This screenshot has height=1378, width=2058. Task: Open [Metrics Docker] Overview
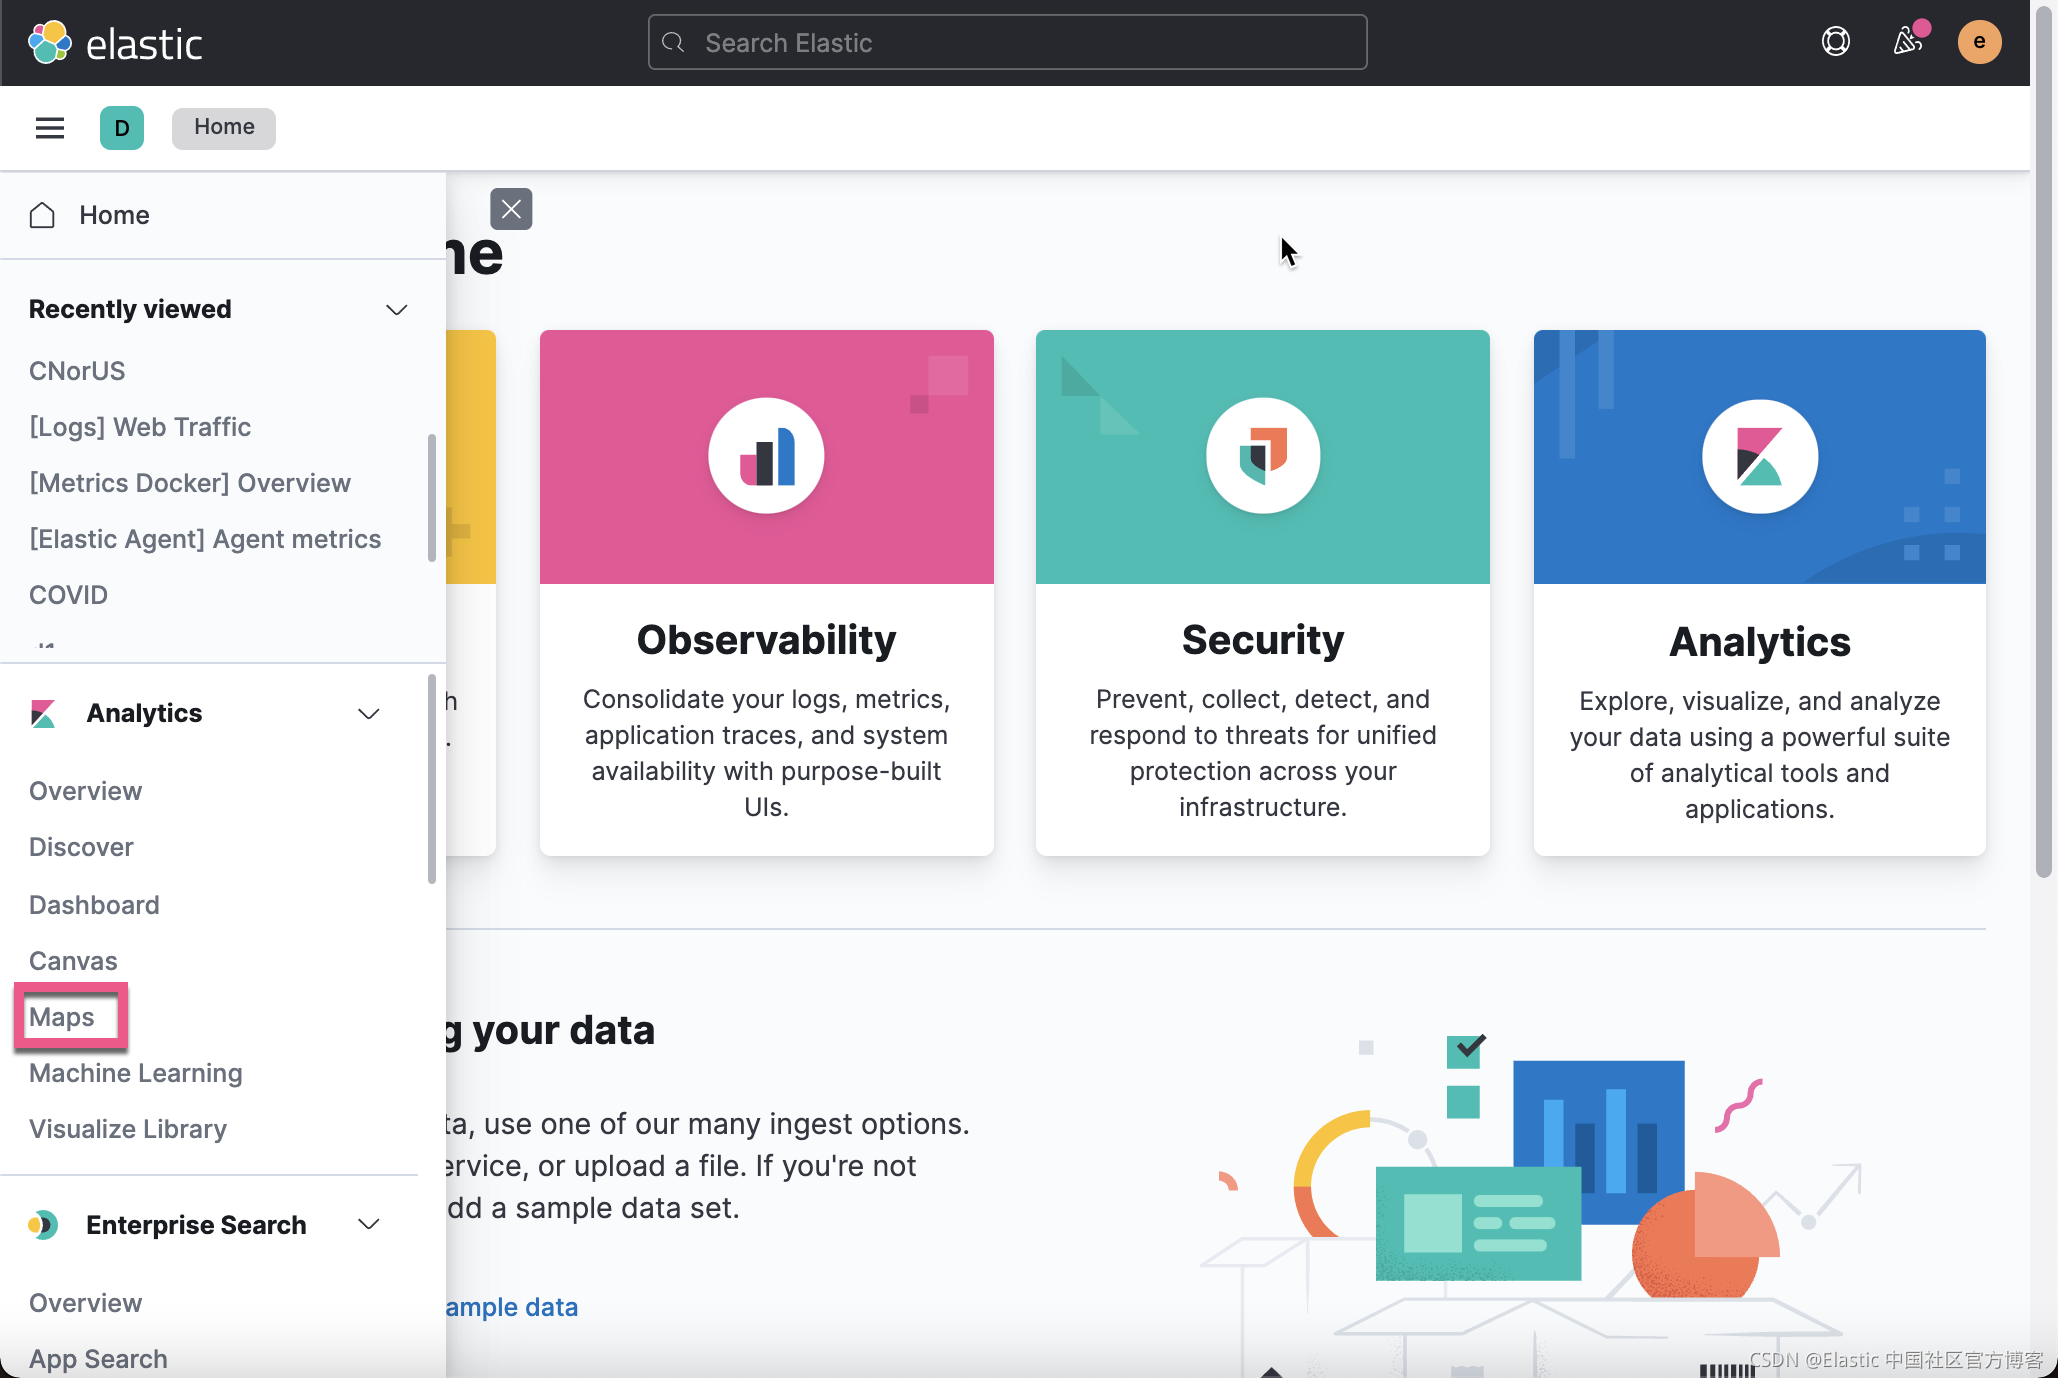pos(190,483)
